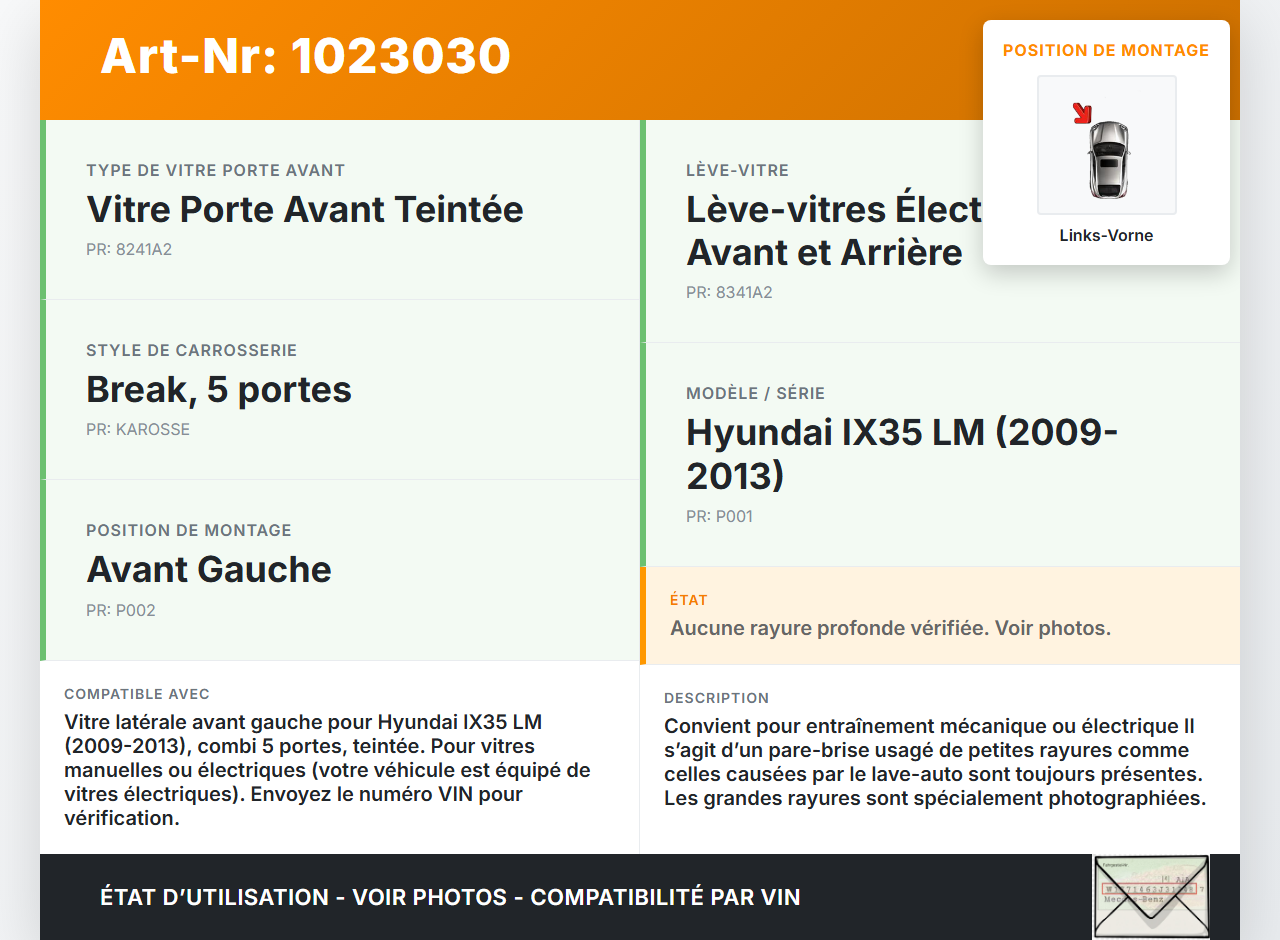
Task: Click the 'PR: 8241A2' code
Action: click(x=129, y=250)
